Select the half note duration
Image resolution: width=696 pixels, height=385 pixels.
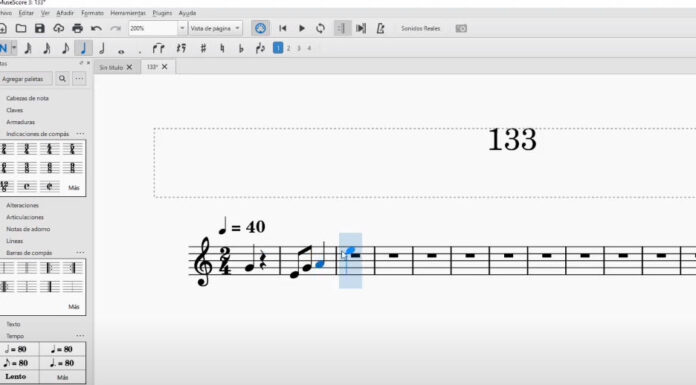[x=102, y=48]
